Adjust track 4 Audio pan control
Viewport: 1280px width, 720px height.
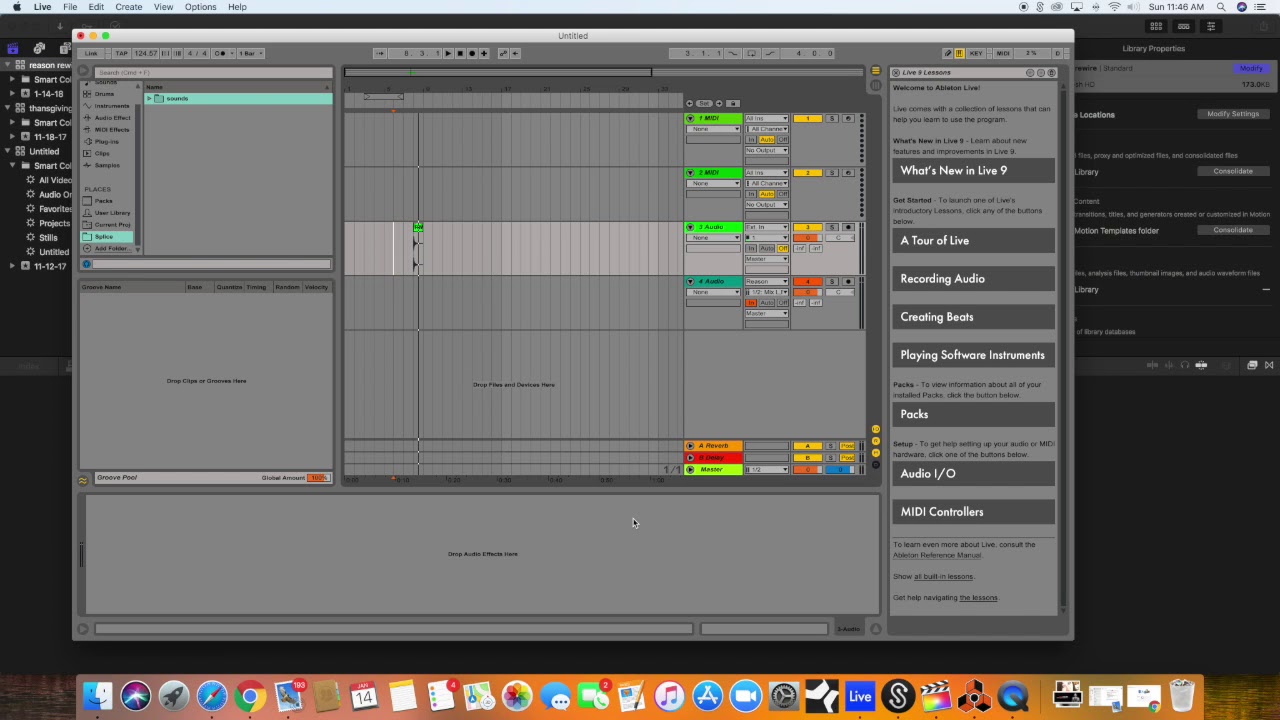[840, 292]
